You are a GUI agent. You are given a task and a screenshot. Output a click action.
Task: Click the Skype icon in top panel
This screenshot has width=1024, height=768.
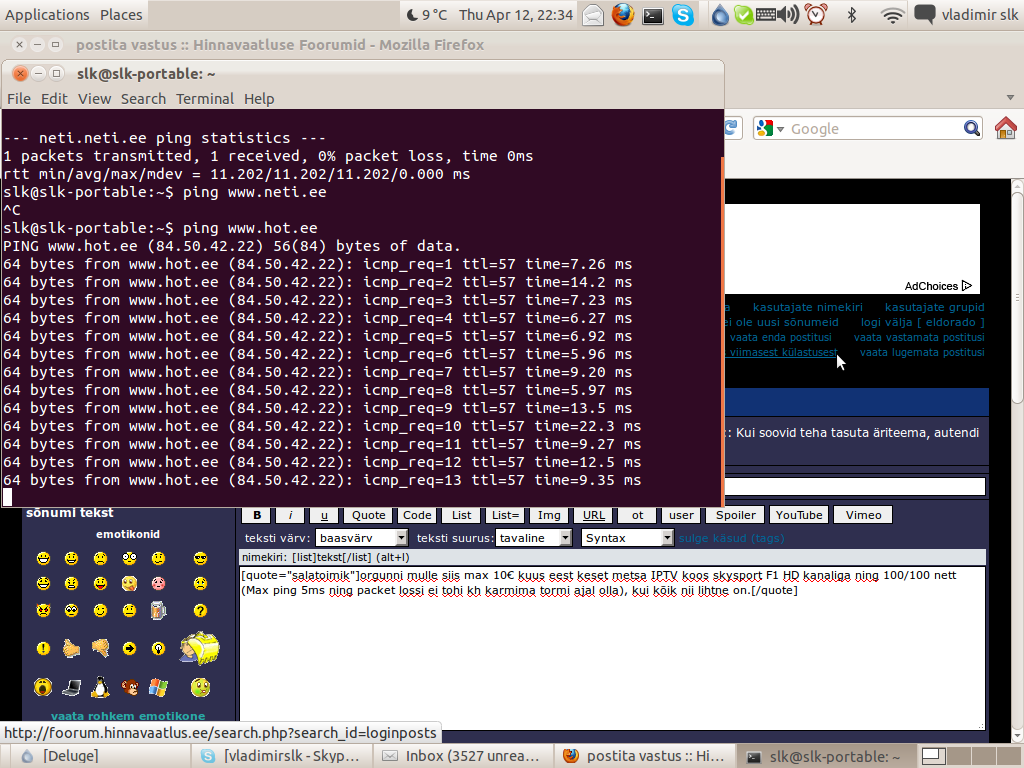(682, 14)
